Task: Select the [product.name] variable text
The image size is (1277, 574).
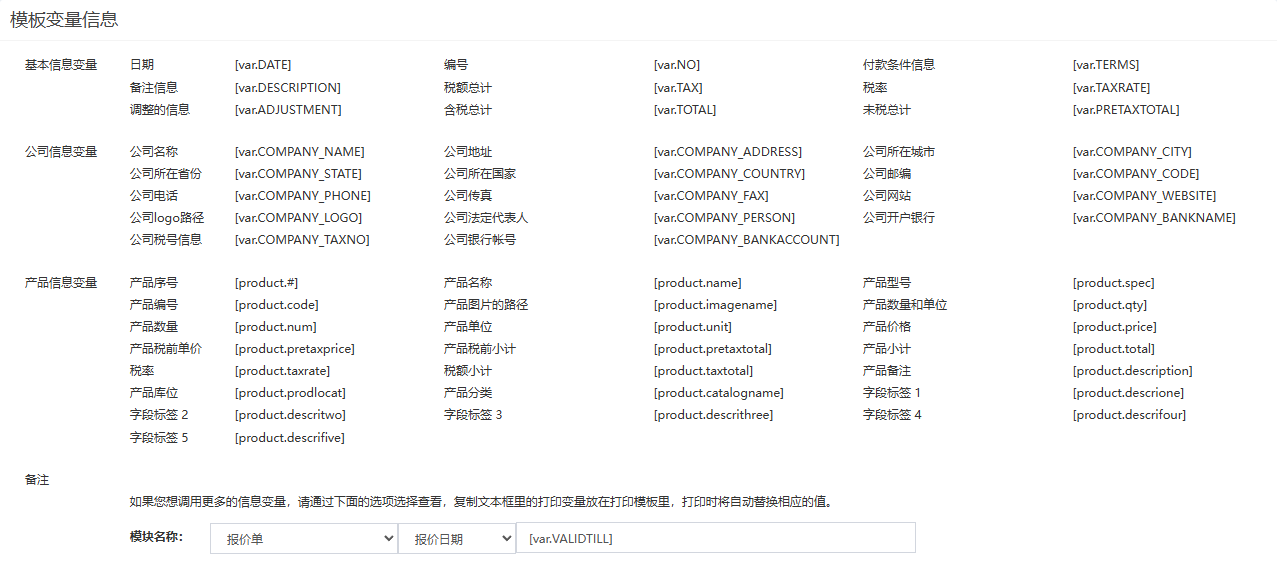Action: [x=698, y=283]
